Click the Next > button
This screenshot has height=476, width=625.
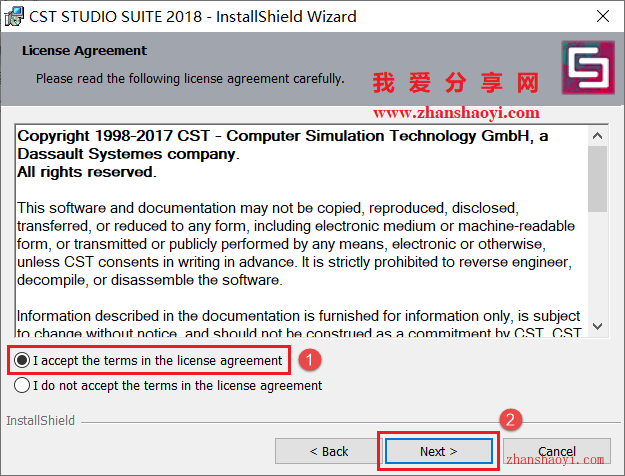click(x=438, y=451)
